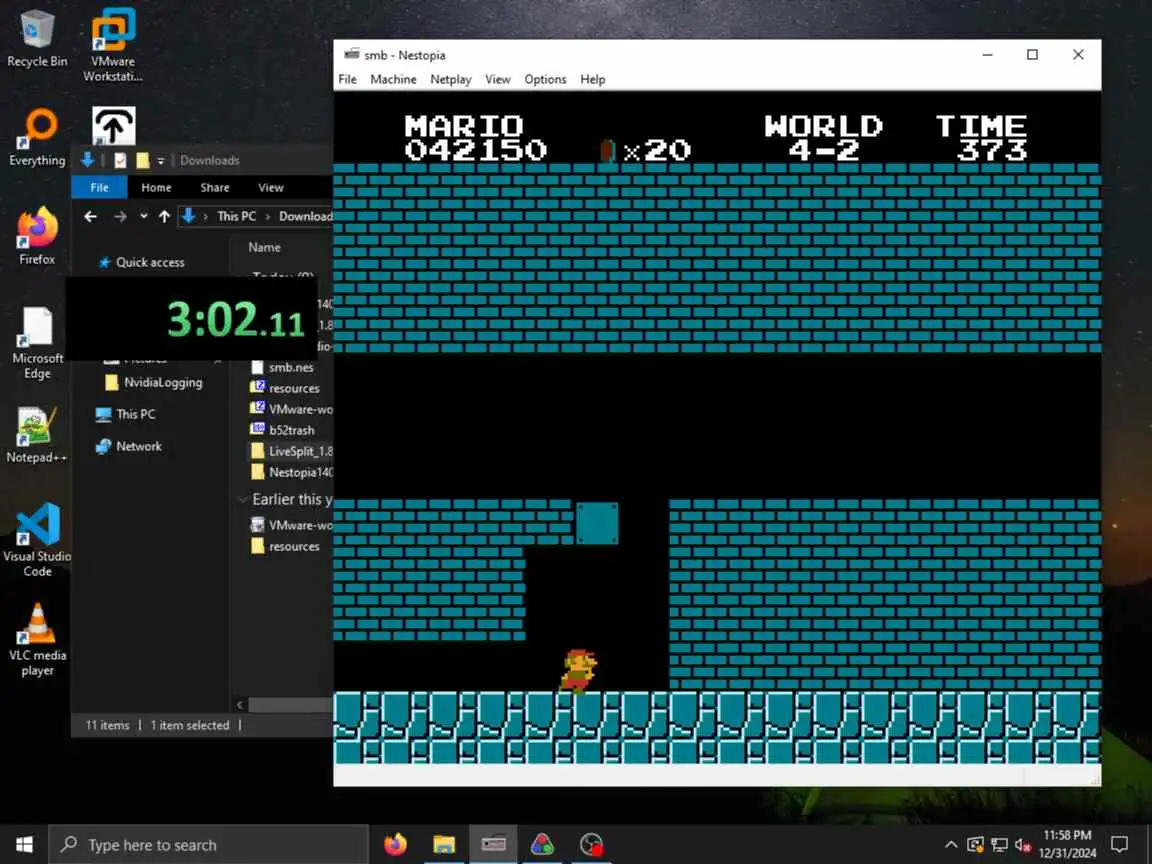Open Customize Quick Access Toolbar dropdown
Image resolution: width=1152 pixels, height=864 pixels.
(x=161, y=160)
